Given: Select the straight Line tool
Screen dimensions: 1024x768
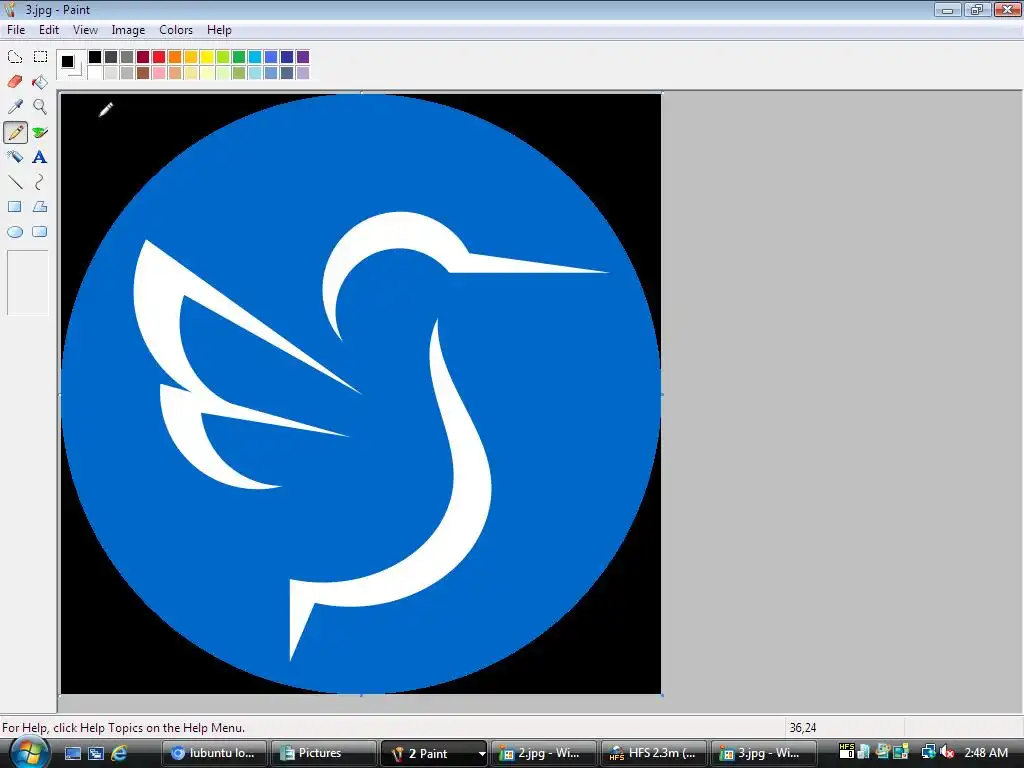Looking at the screenshot, I should click(x=15, y=182).
